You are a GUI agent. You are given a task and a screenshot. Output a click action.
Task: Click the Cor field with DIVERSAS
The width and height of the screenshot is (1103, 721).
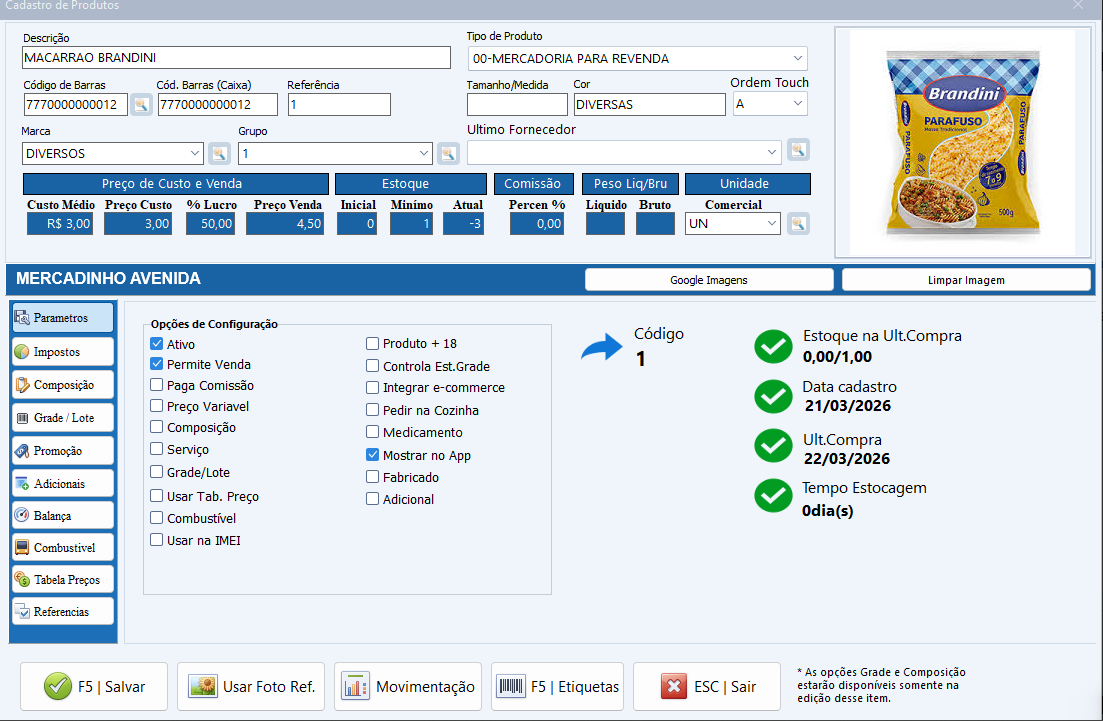point(649,105)
